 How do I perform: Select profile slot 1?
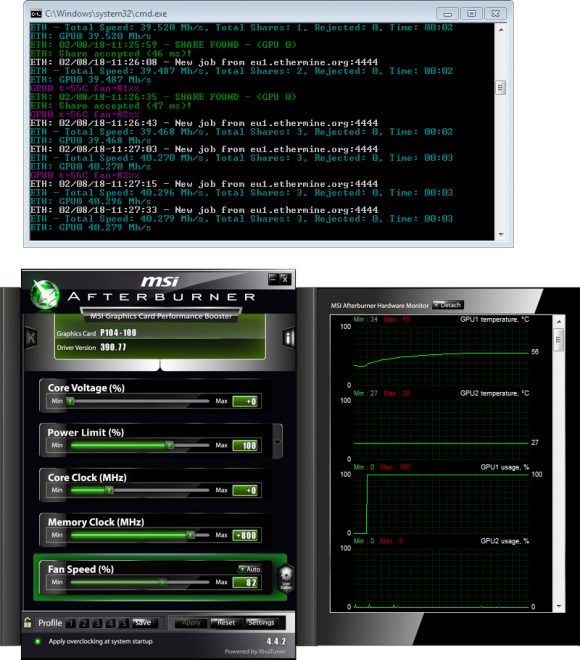coord(71,623)
